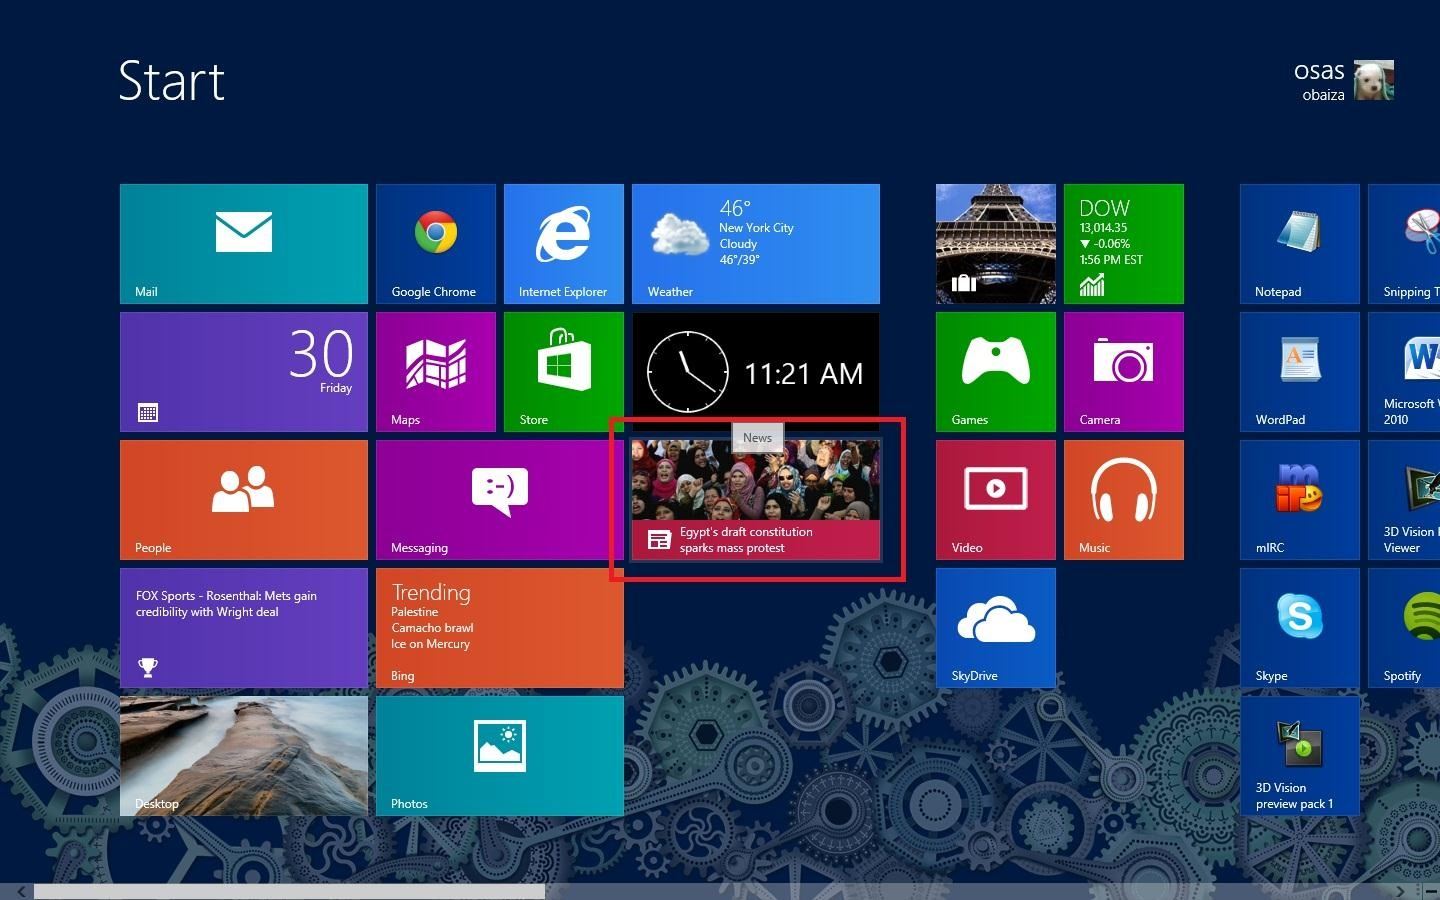The image size is (1440, 900).
Task: Open the Desktop tile
Action: 244,756
